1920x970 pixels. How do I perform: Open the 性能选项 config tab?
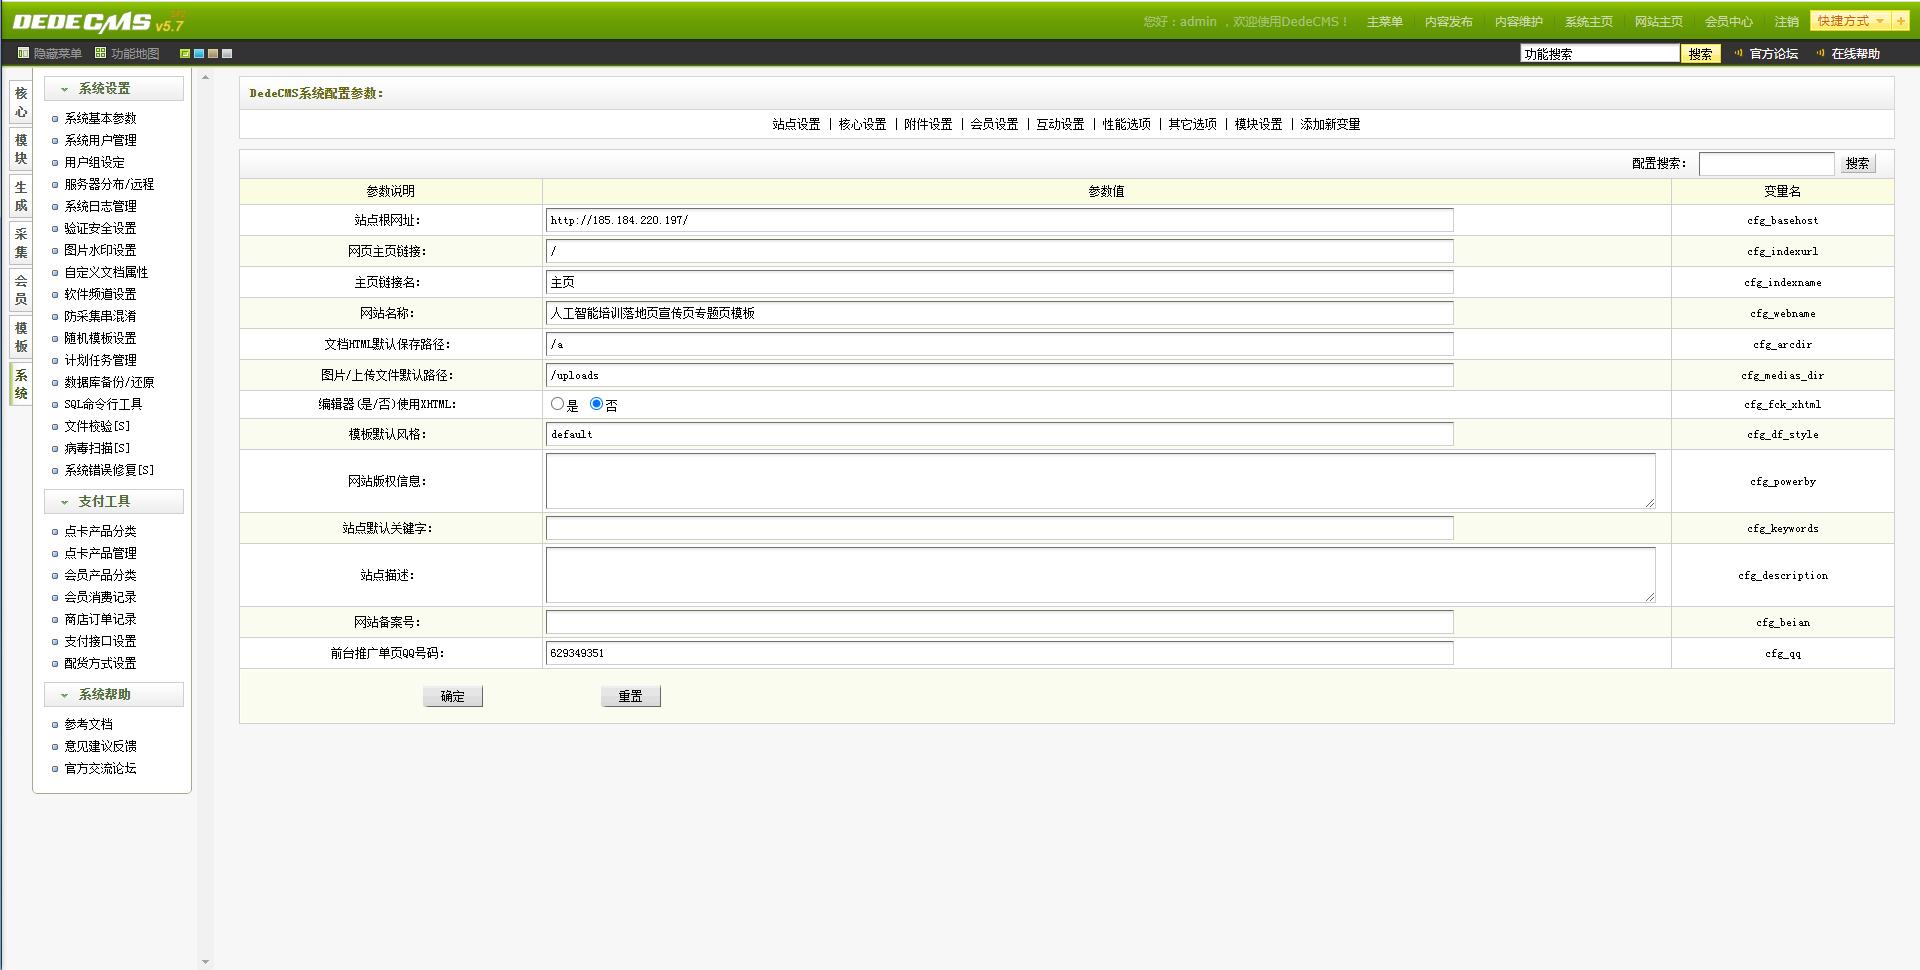(1126, 124)
